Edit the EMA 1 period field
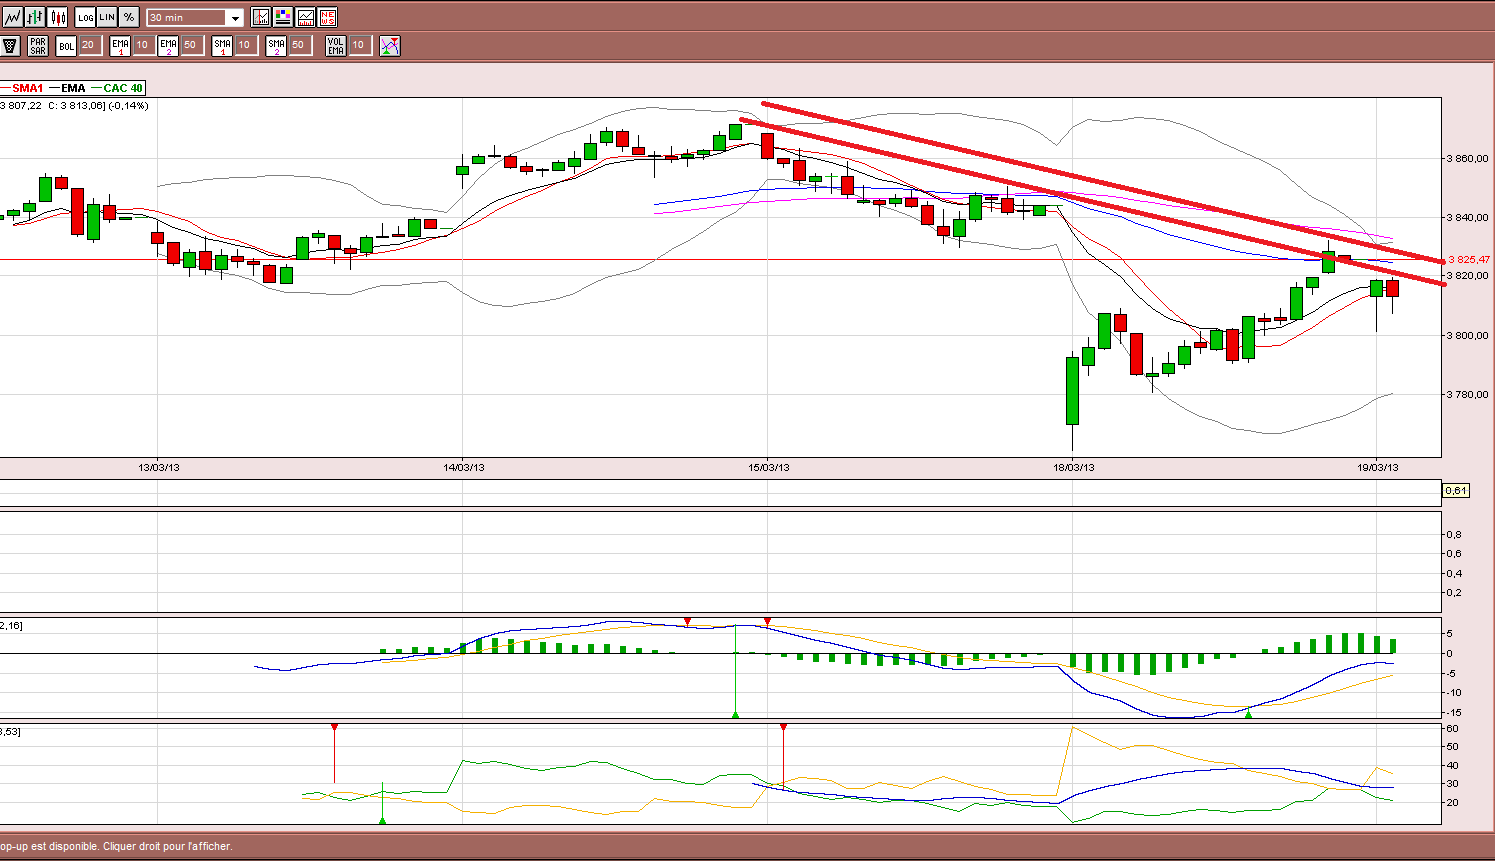1495x861 pixels. (x=143, y=46)
